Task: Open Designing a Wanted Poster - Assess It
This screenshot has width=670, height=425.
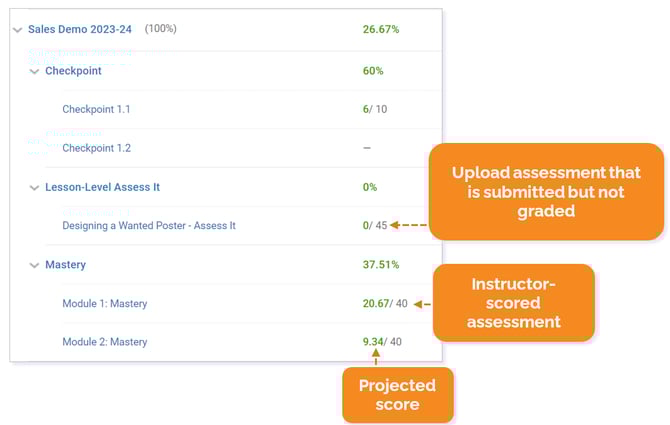Action: pos(149,226)
